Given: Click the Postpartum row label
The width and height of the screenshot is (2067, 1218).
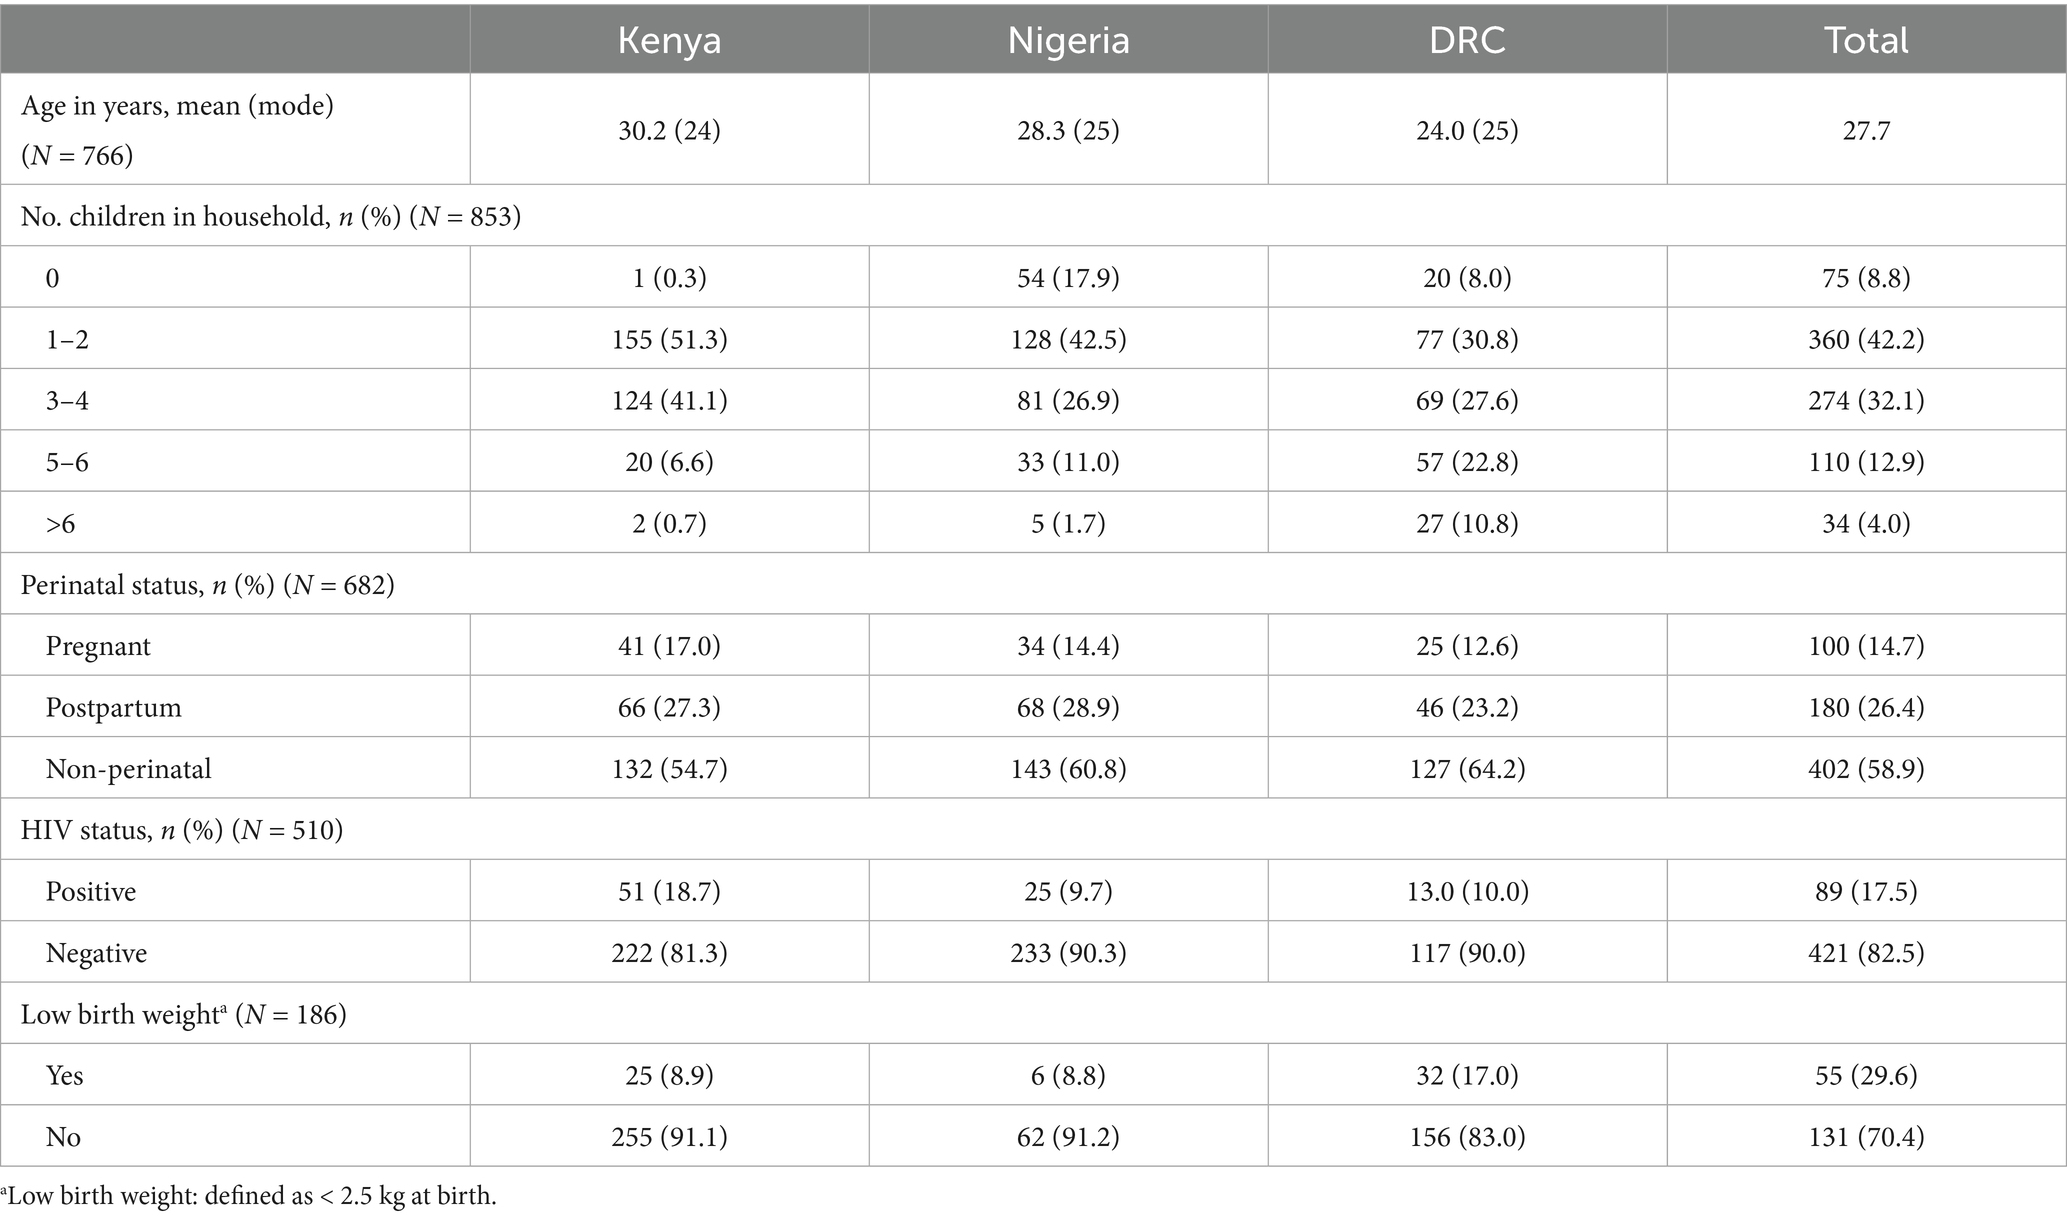Looking at the screenshot, I should [x=113, y=708].
